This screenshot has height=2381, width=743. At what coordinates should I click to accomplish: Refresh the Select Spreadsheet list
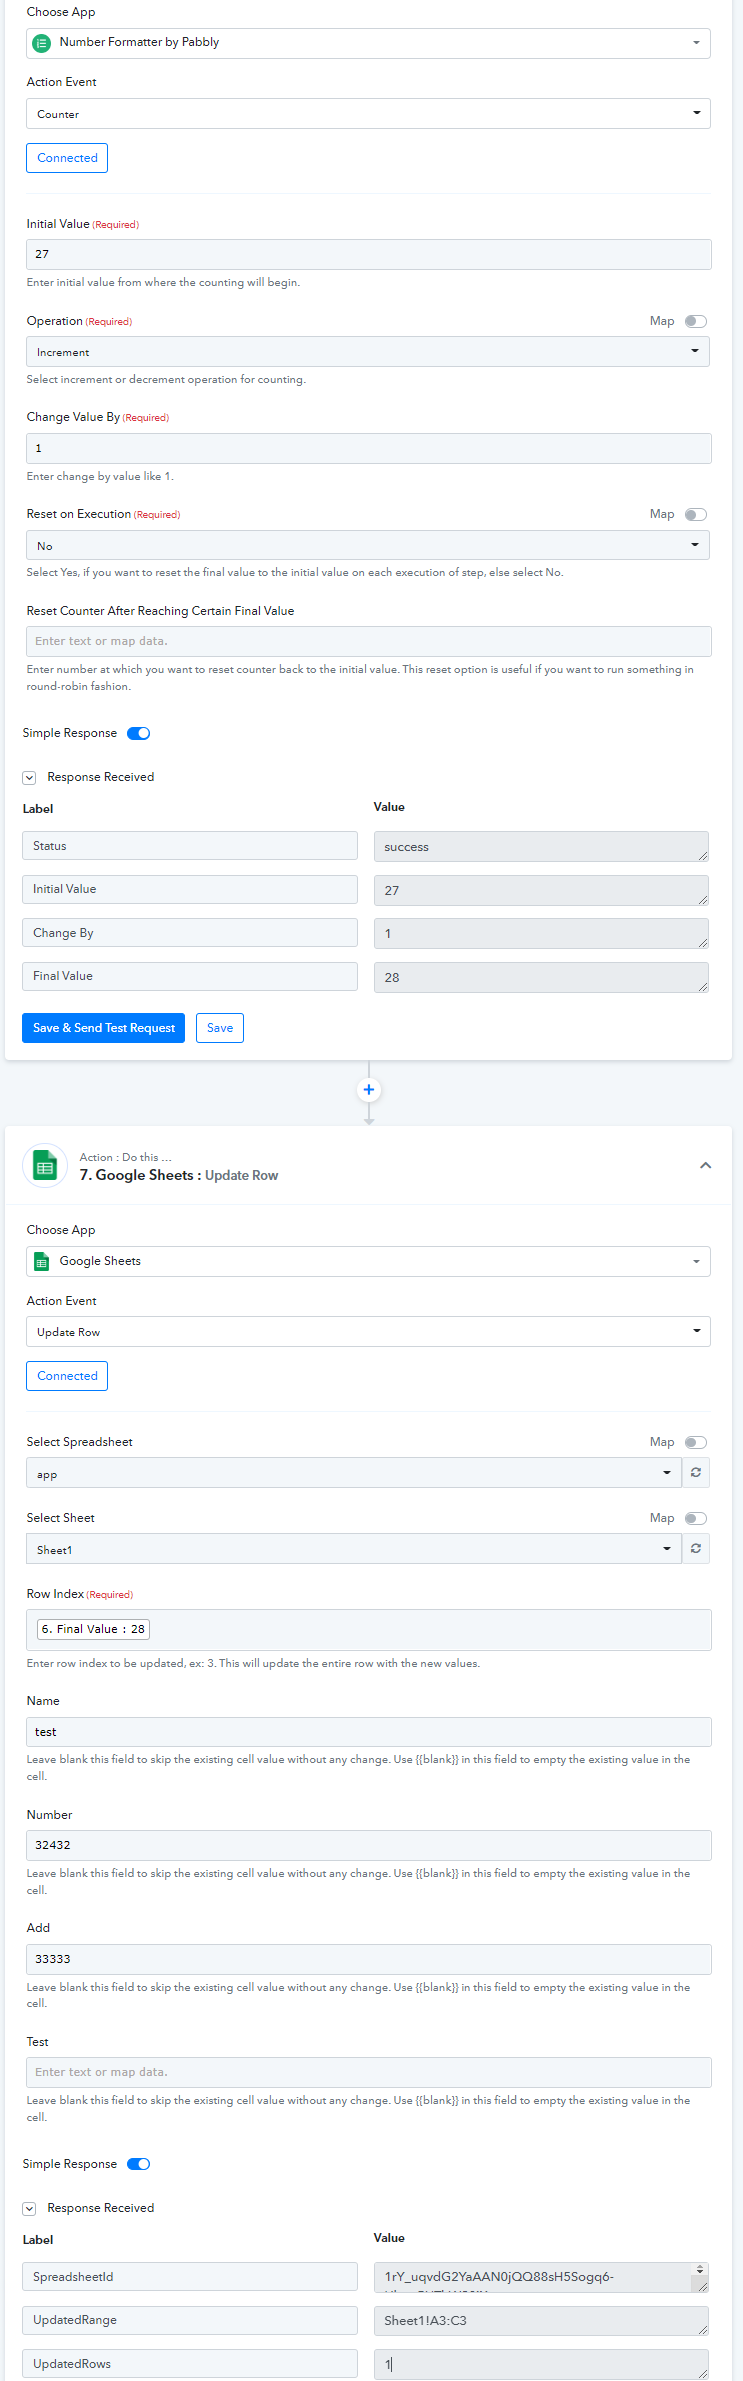click(696, 1472)
